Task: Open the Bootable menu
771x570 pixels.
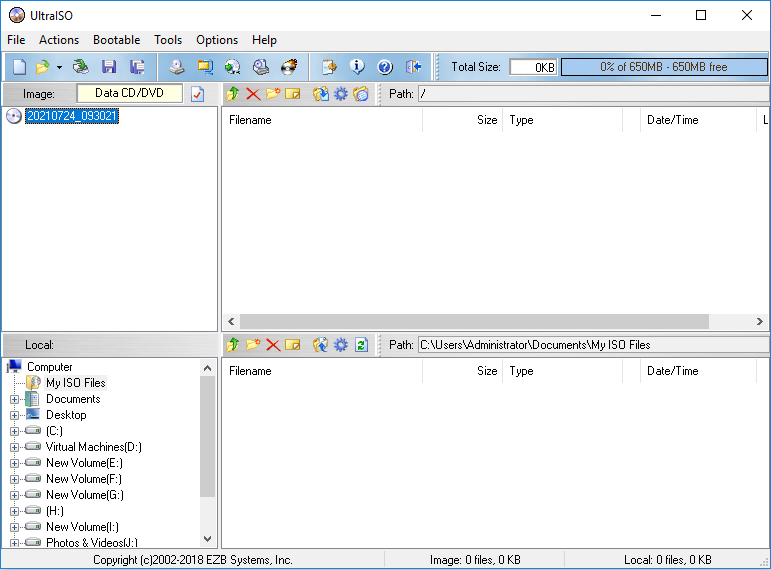Action: (117, 40)
